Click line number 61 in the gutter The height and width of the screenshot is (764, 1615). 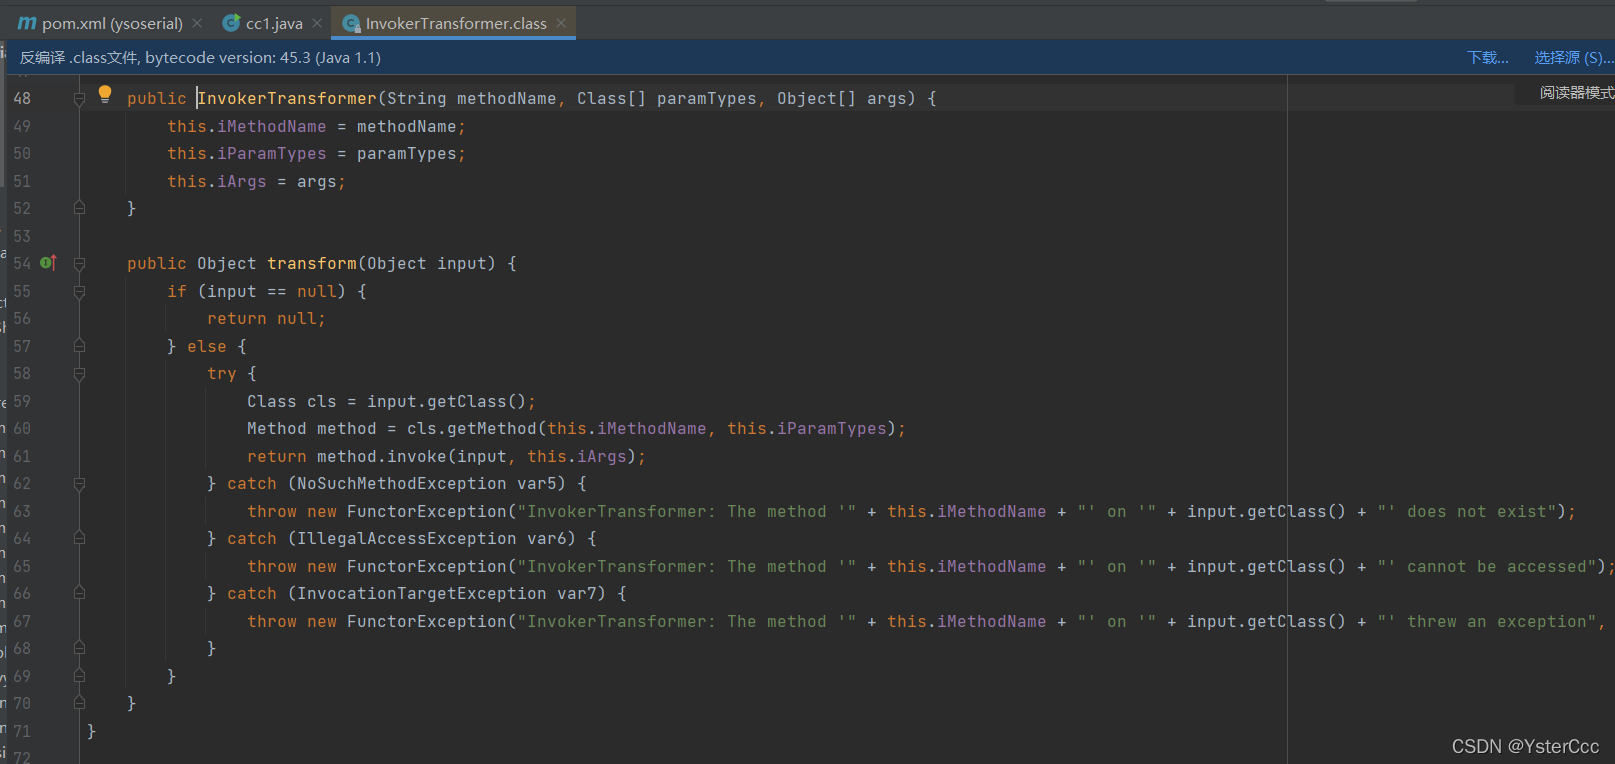pos(22,456)
